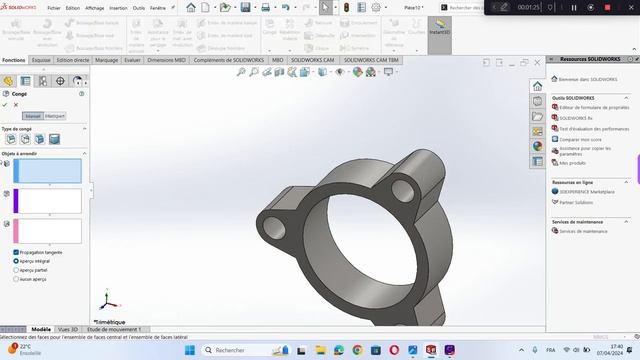Open Appearances sphere tab in task pane

[x=537, y=146]
